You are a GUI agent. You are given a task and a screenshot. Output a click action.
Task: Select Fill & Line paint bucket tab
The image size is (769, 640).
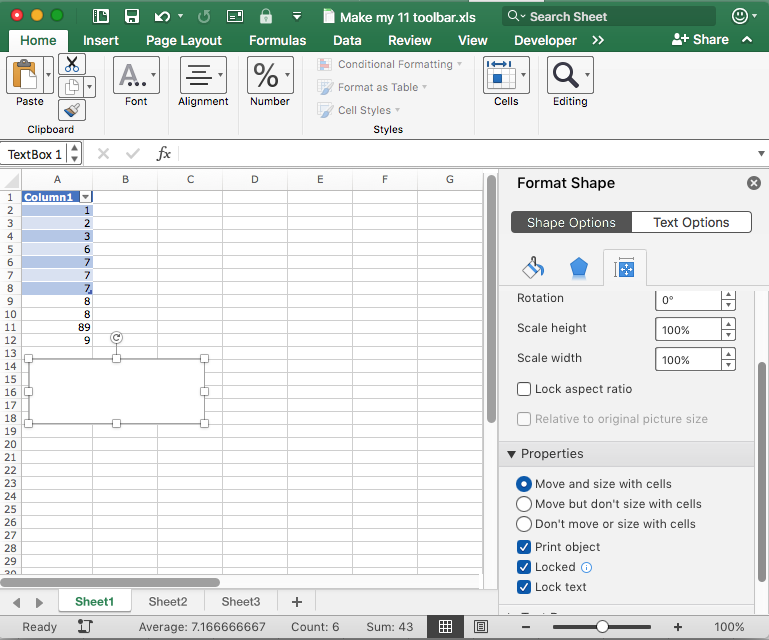pyautogui.click(x=533, y=268)
